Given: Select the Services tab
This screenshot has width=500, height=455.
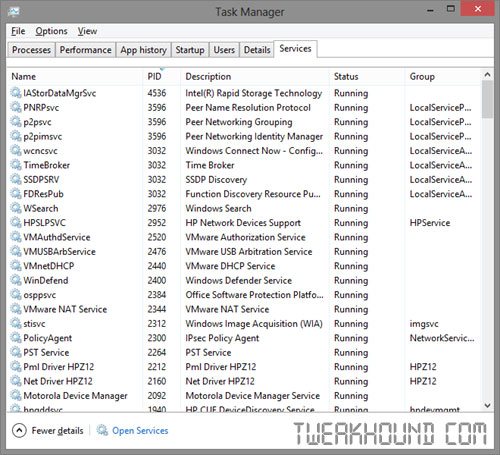Looking at the screenshot, I should click(x=295, y=49).
